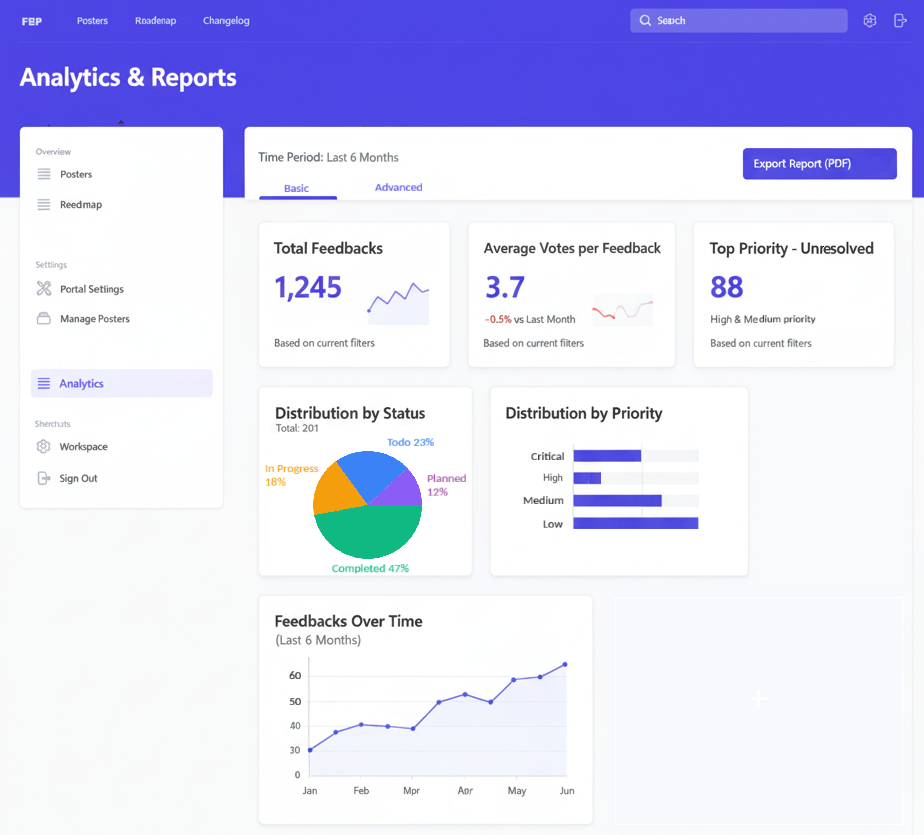The height and width of the screenshot is (835, 924).
Task: Click the Portal Settings tools icon
Action: point(44,289)
